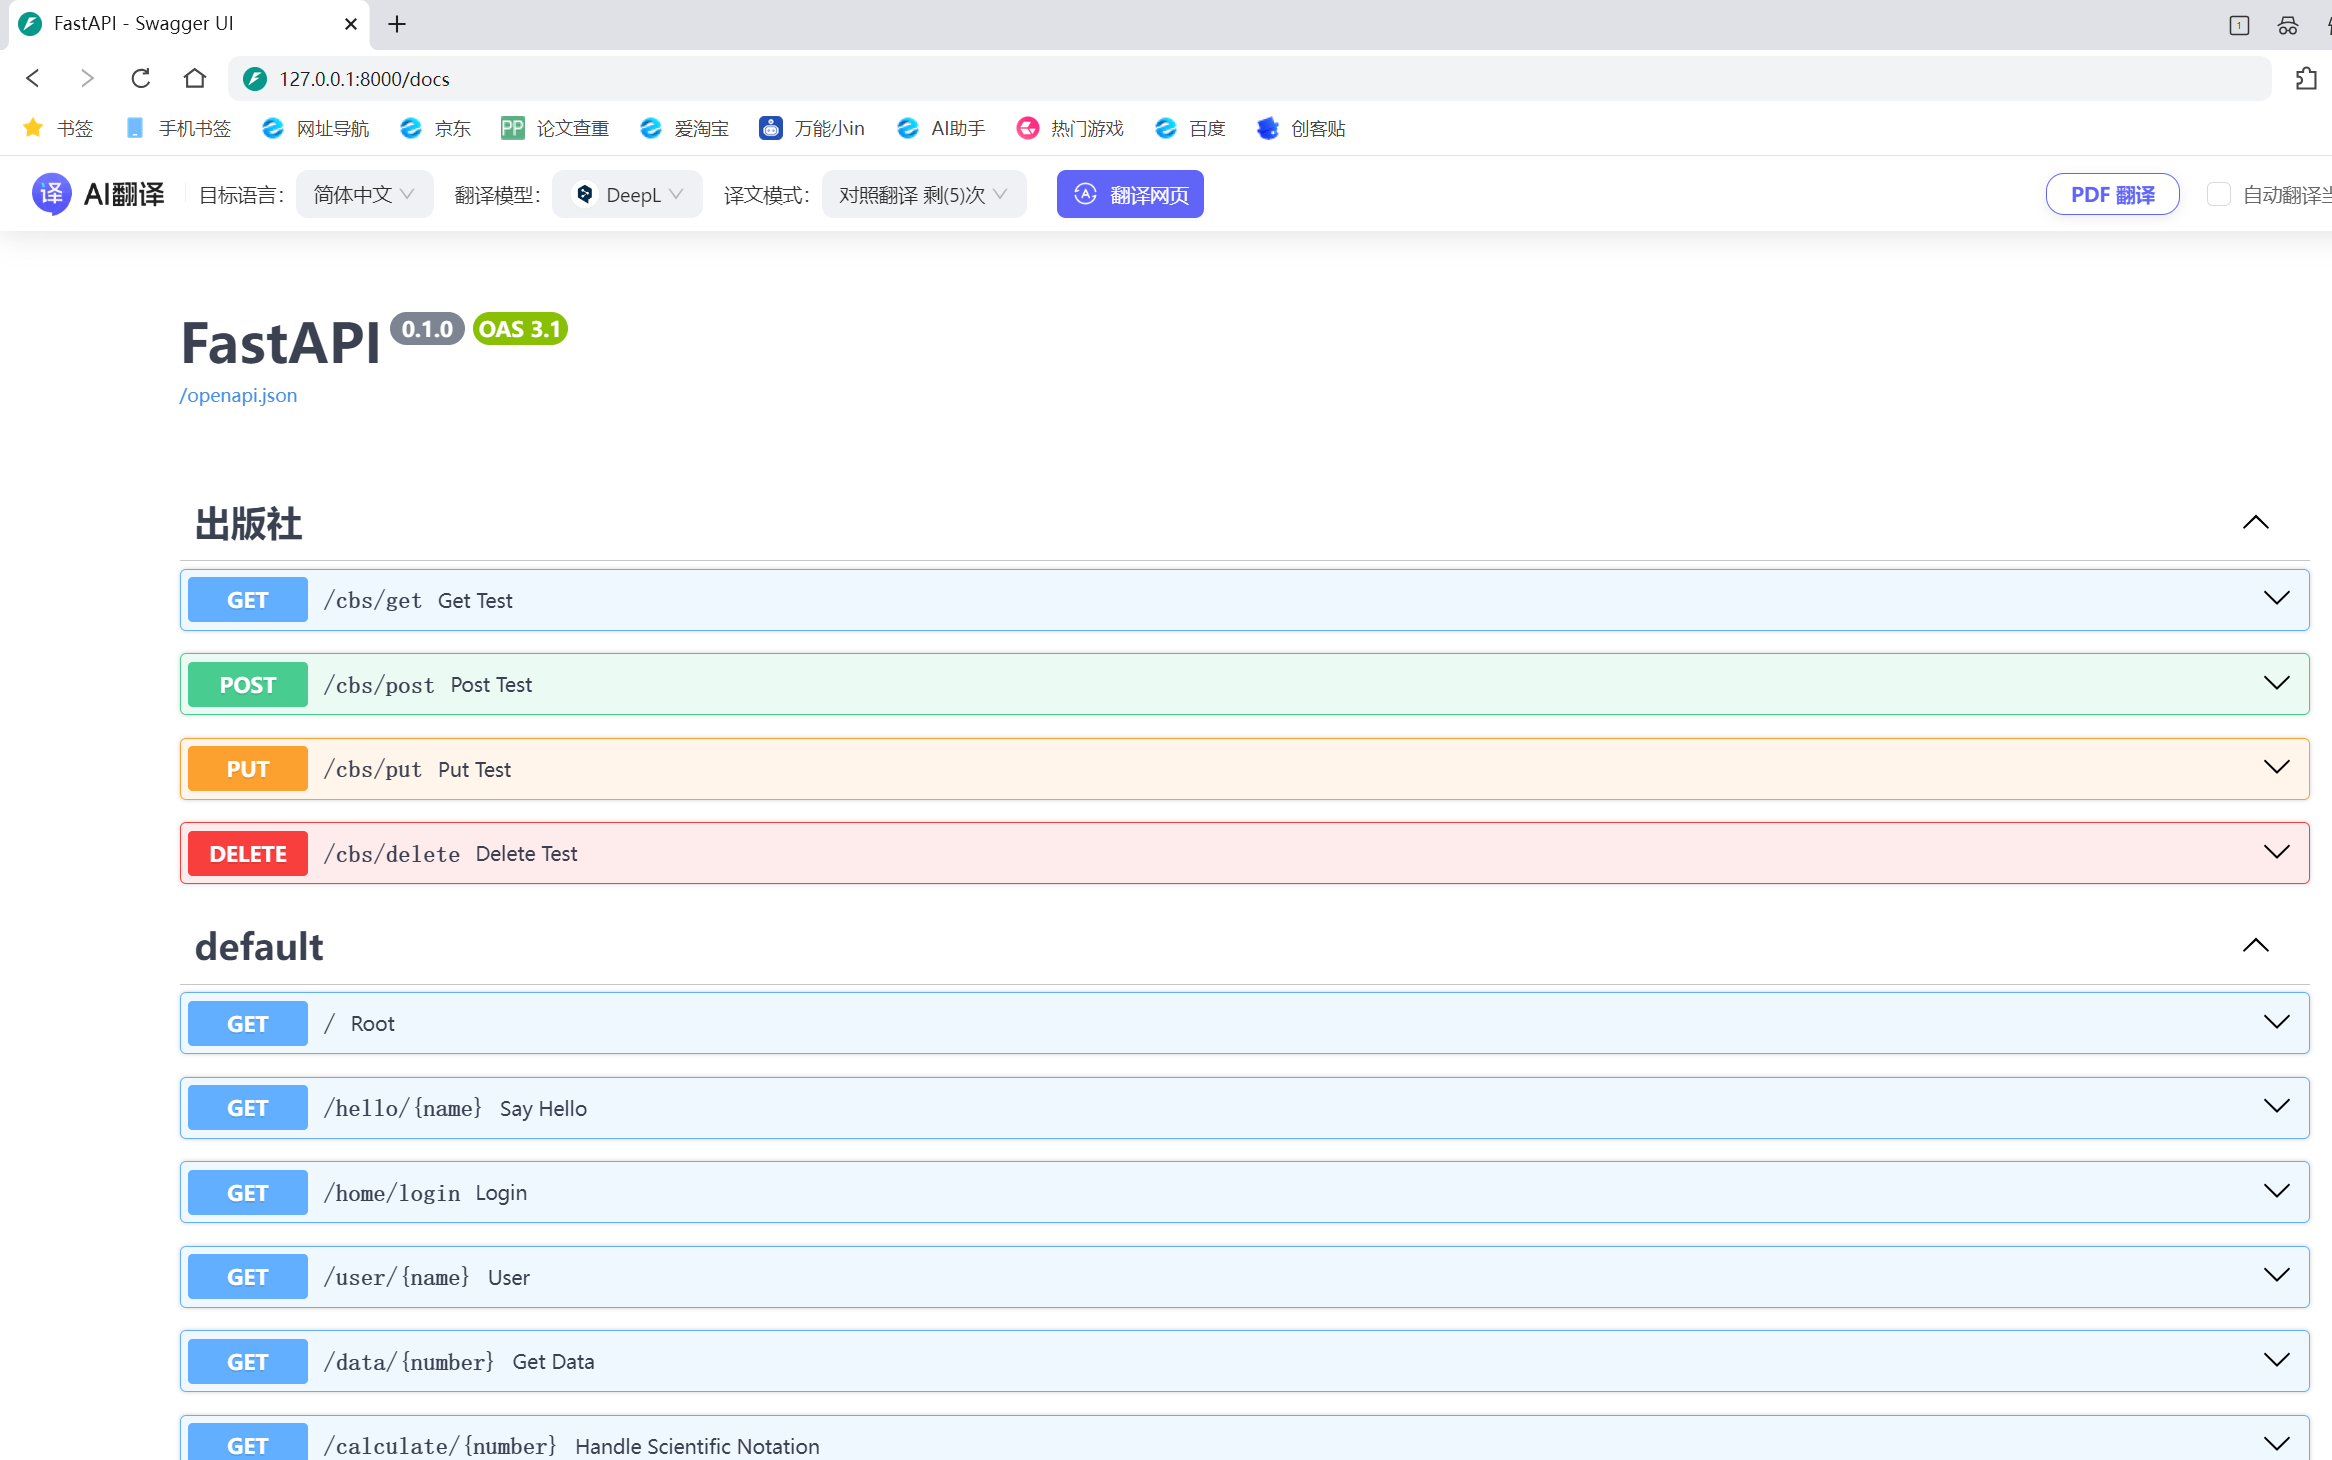The height and width of the screenshot is (1460, 2332).
Task: Open target language 简体中文 dropdown
Action: [x=364, y=194]
